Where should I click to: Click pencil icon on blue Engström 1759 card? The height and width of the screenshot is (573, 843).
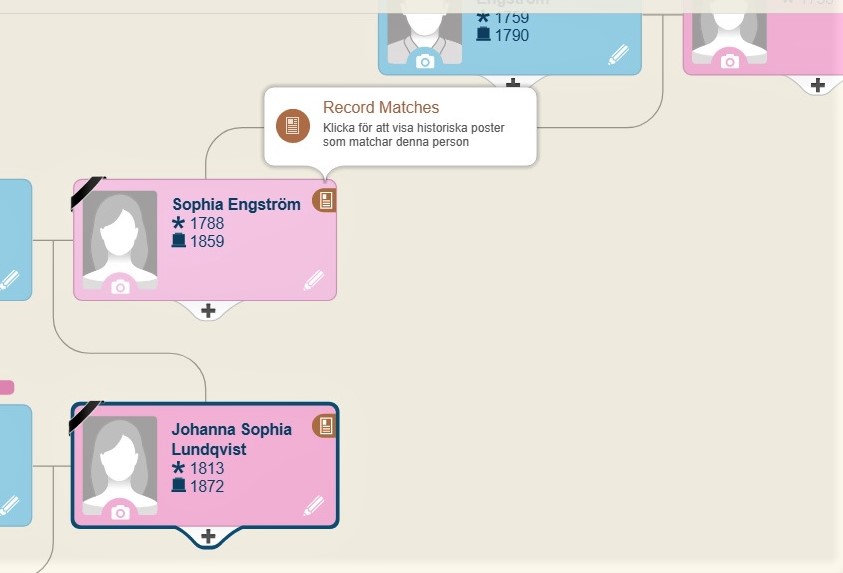pyautogui.click(x=618, y=55)
